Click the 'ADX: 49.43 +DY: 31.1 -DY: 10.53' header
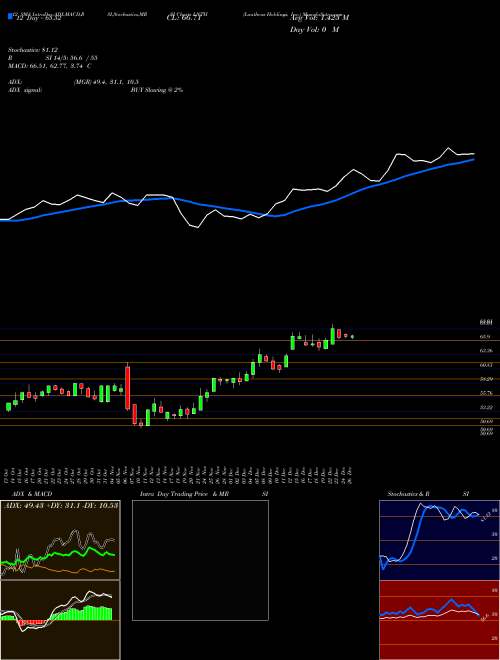500x660 pixels. point(61,505)
